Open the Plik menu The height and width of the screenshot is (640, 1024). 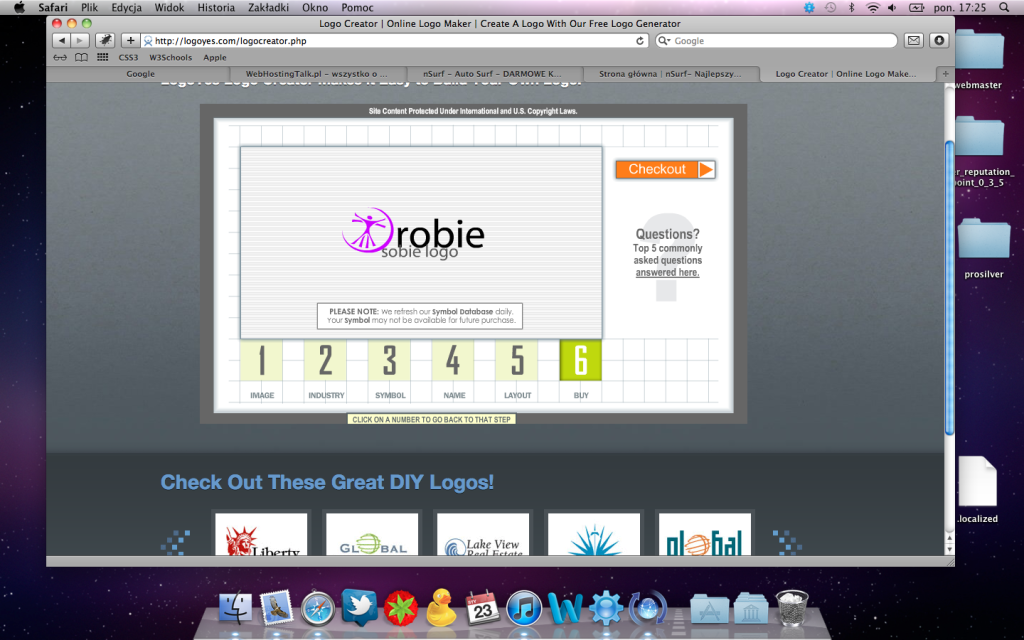(x=89, y=7)
